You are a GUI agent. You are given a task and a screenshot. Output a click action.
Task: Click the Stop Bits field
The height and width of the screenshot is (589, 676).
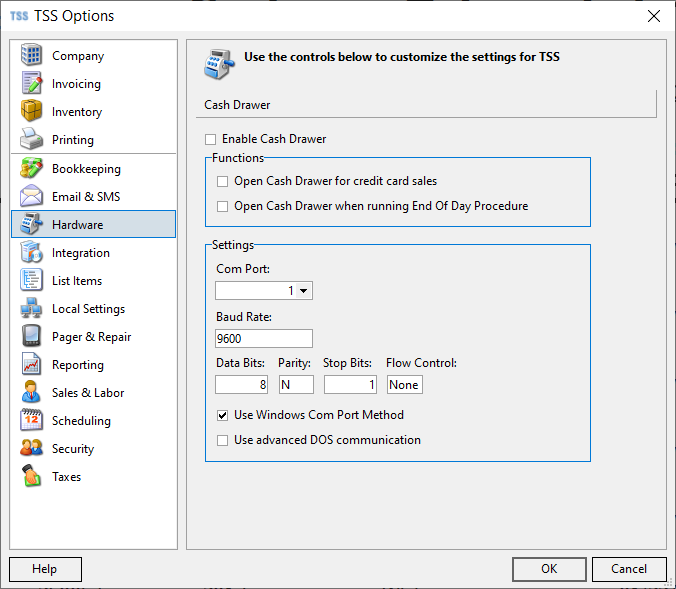click(351, 385)
